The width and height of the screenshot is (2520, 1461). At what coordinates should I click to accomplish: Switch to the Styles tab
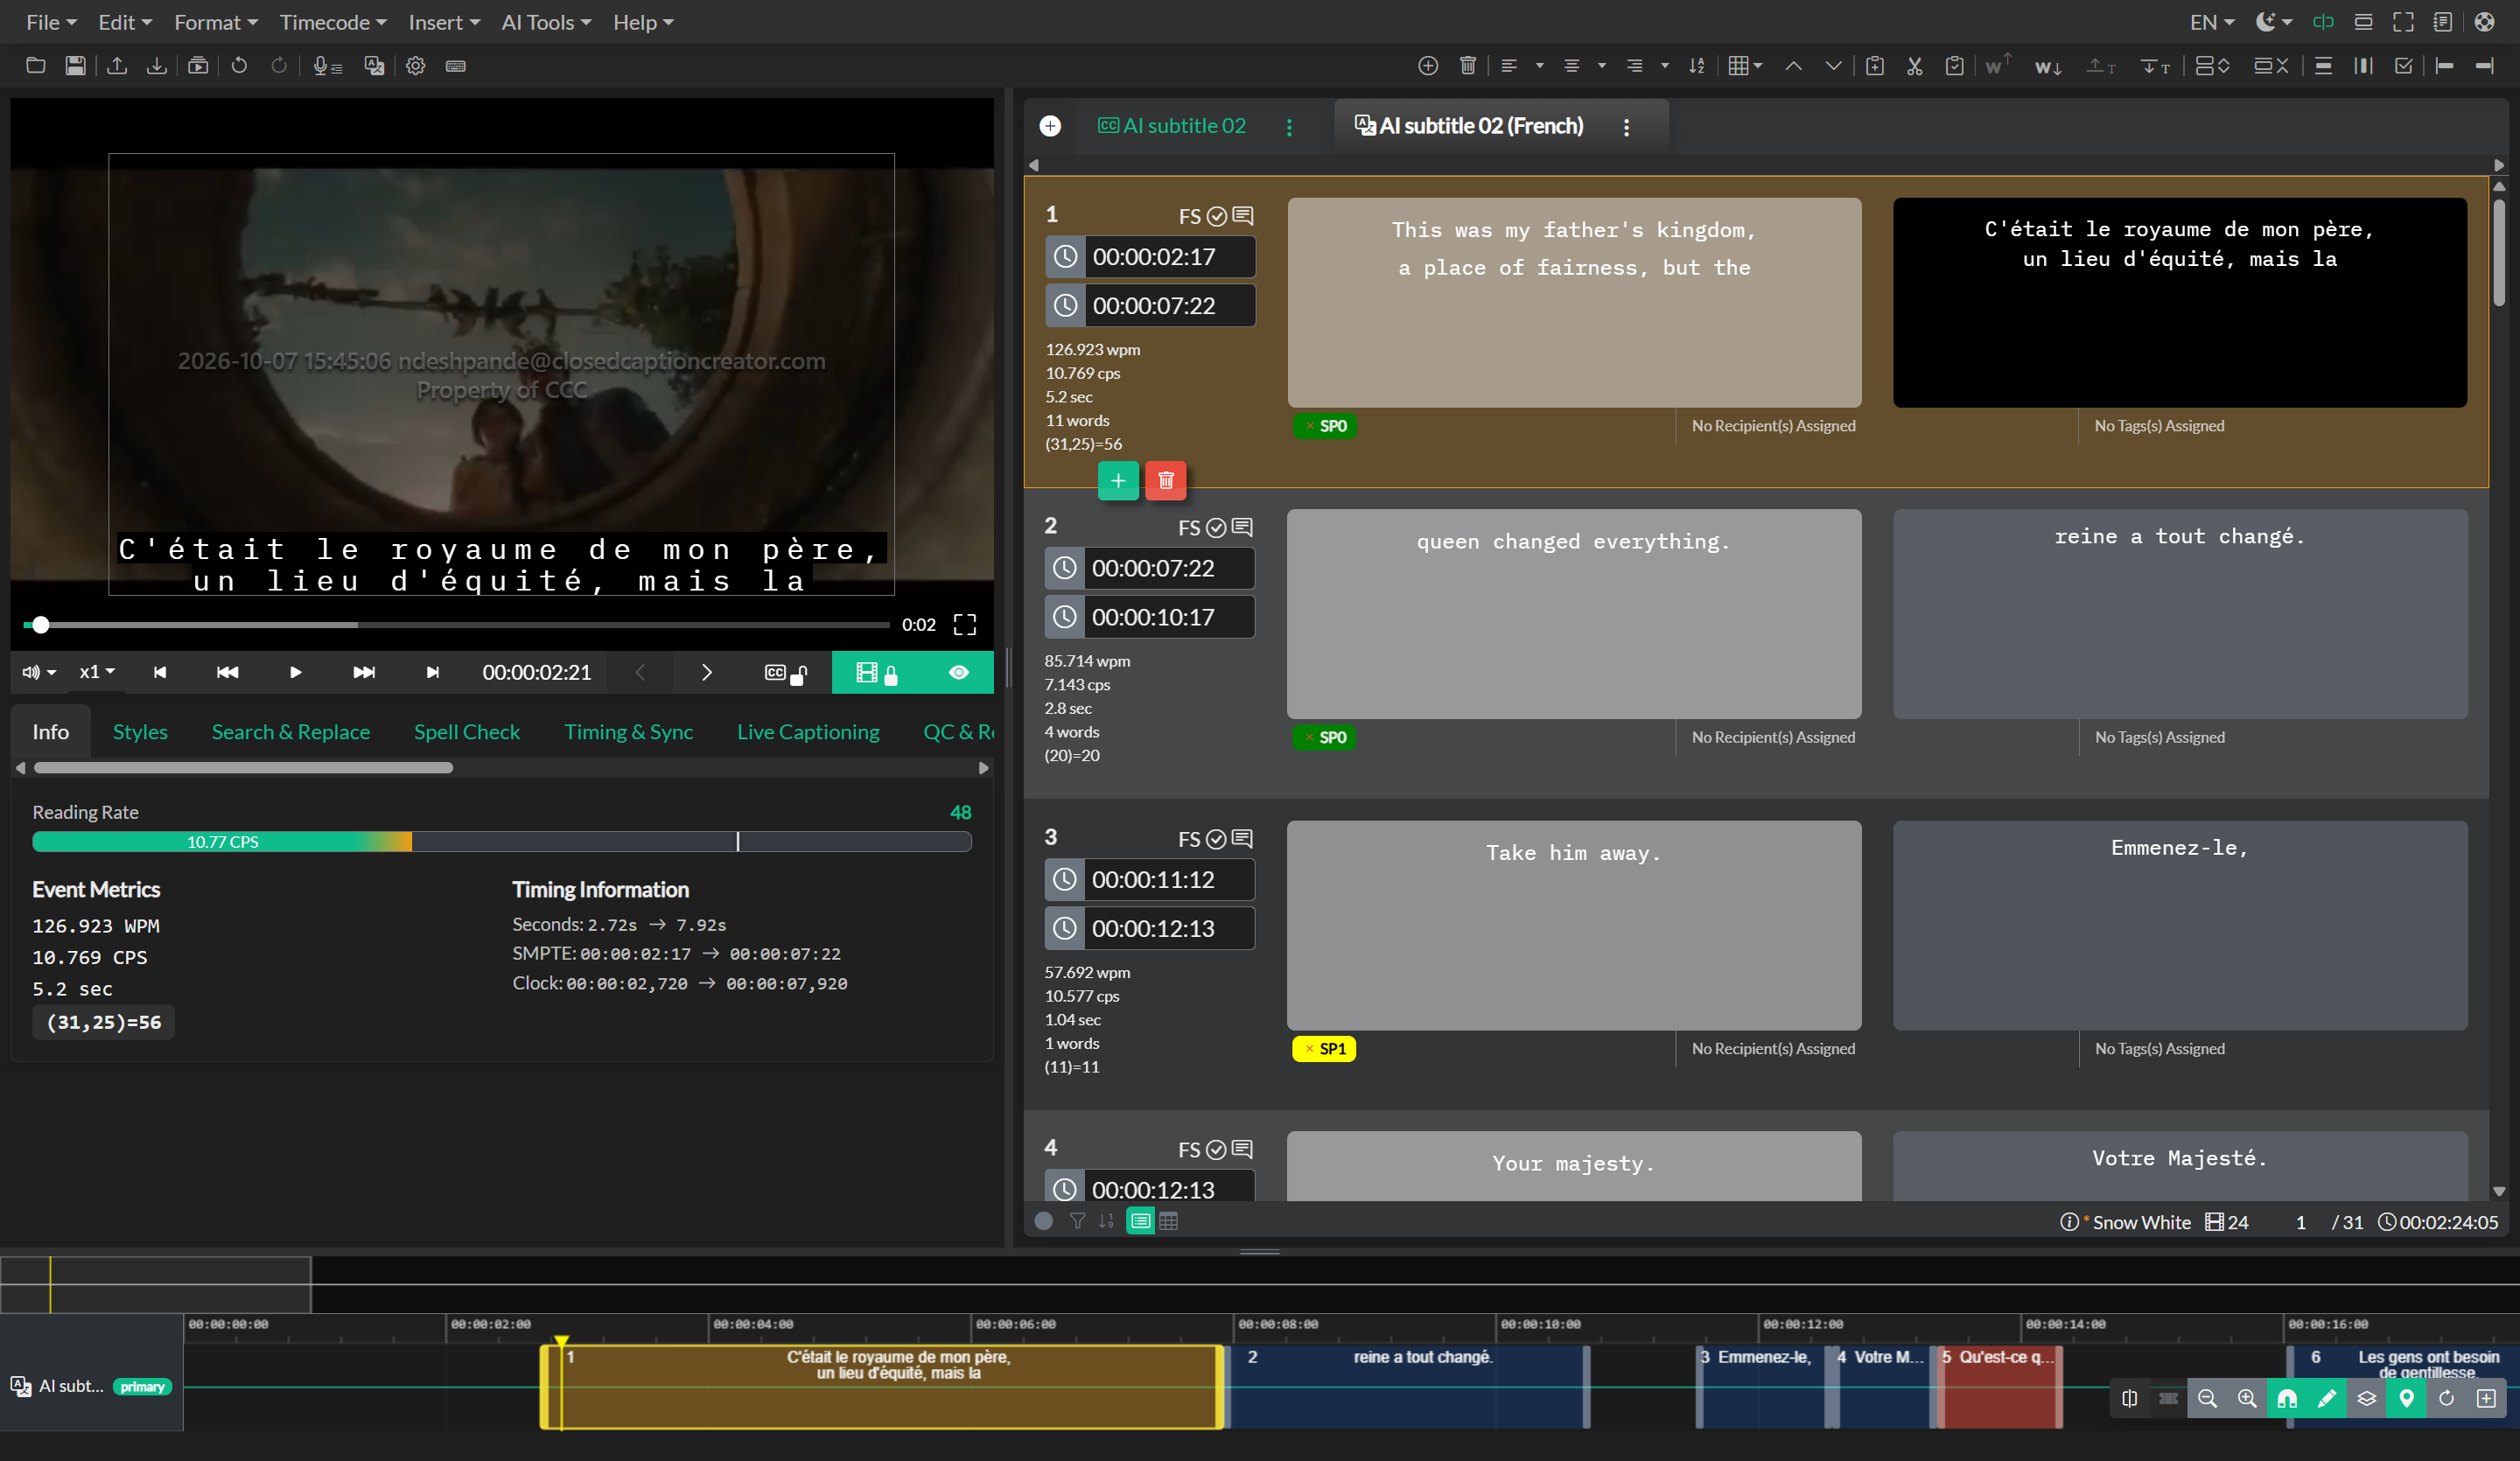pos(140,732)
